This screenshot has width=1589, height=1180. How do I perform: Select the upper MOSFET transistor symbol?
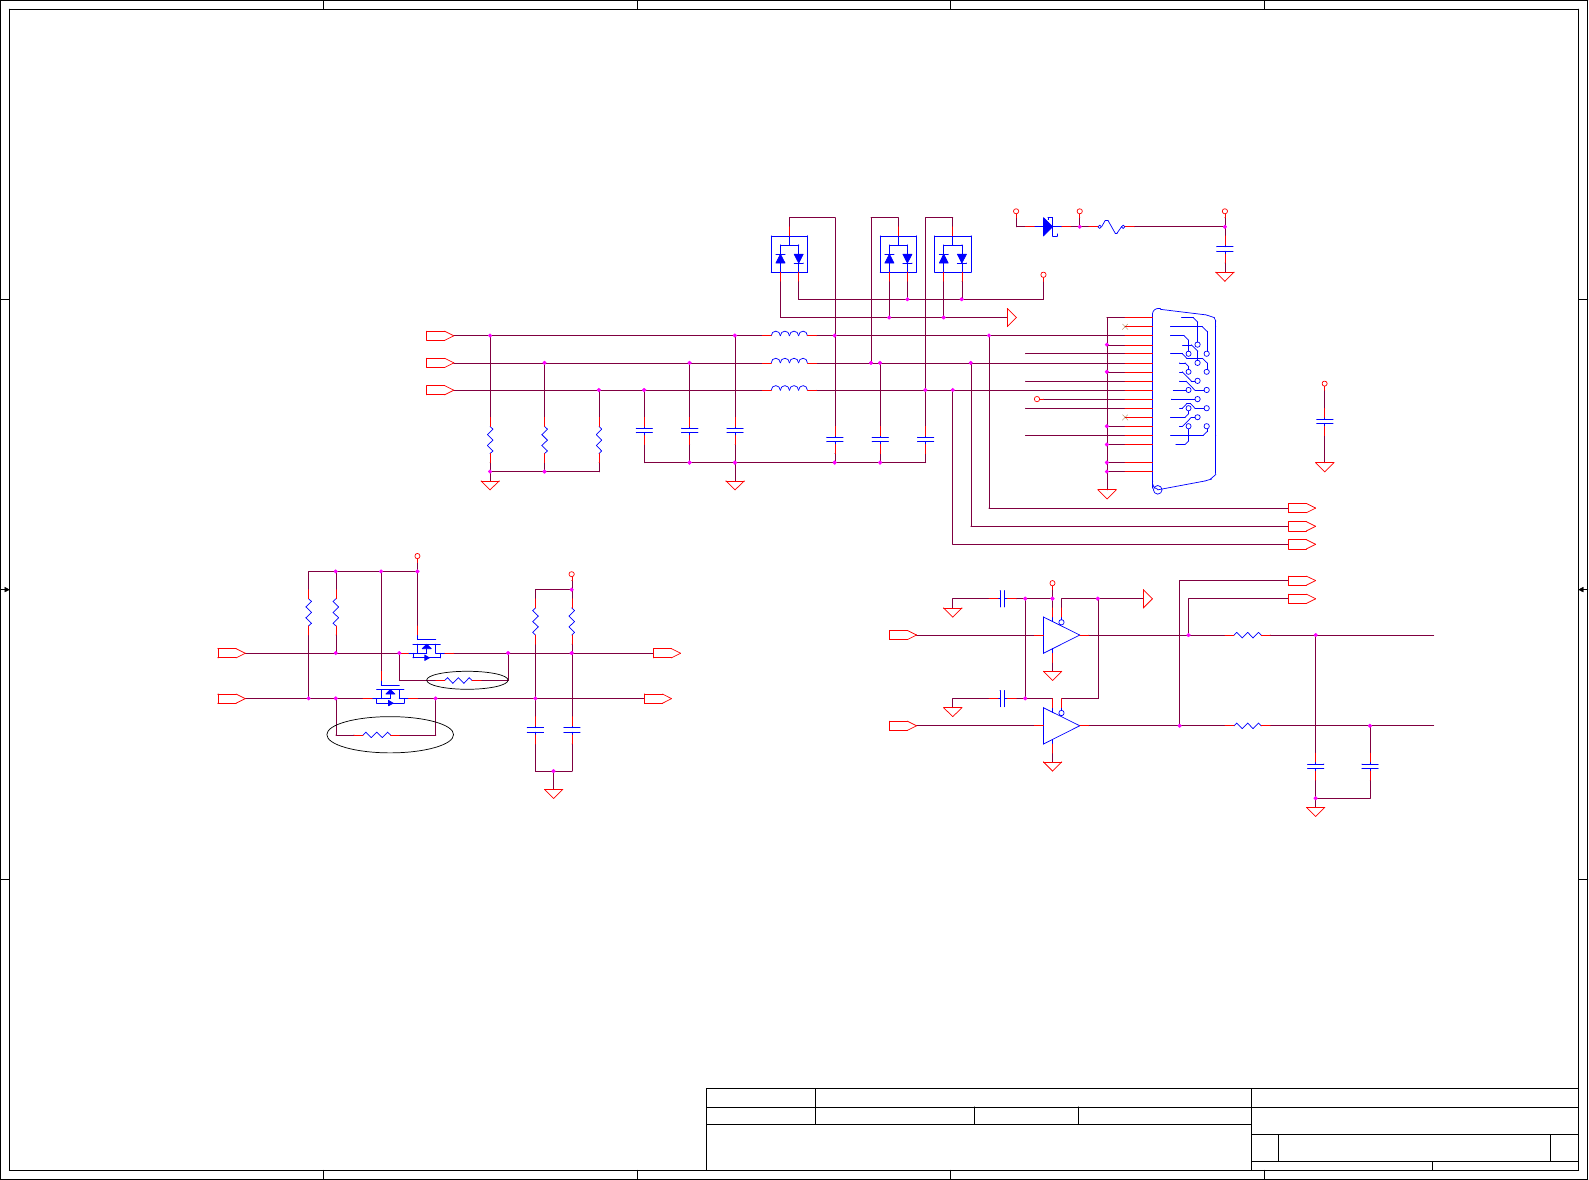point(427,650)
